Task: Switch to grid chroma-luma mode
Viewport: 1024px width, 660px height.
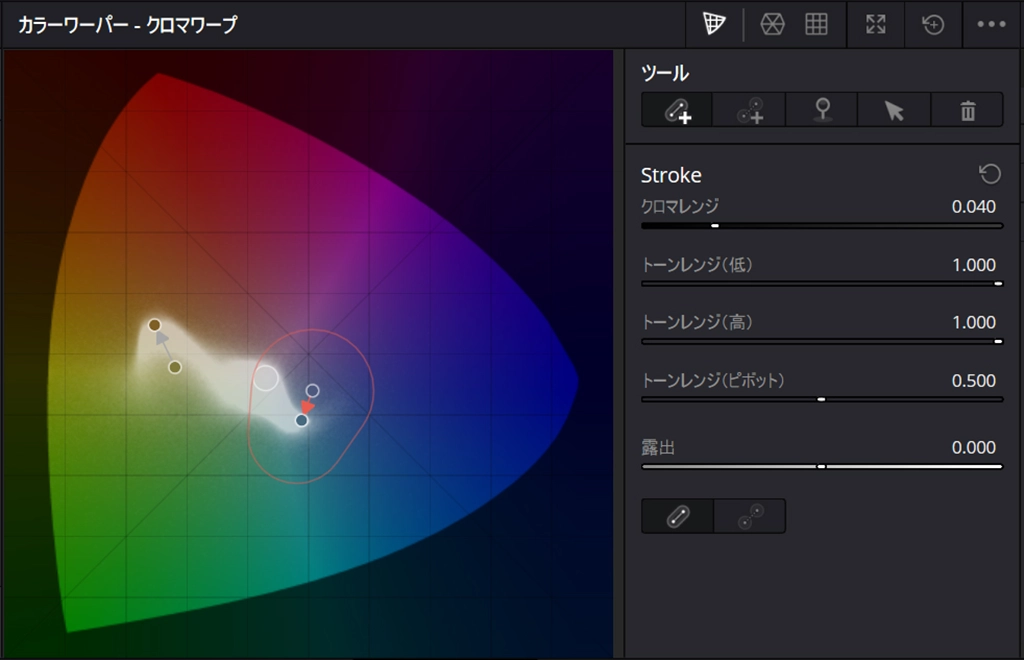Action: [816, 25]
